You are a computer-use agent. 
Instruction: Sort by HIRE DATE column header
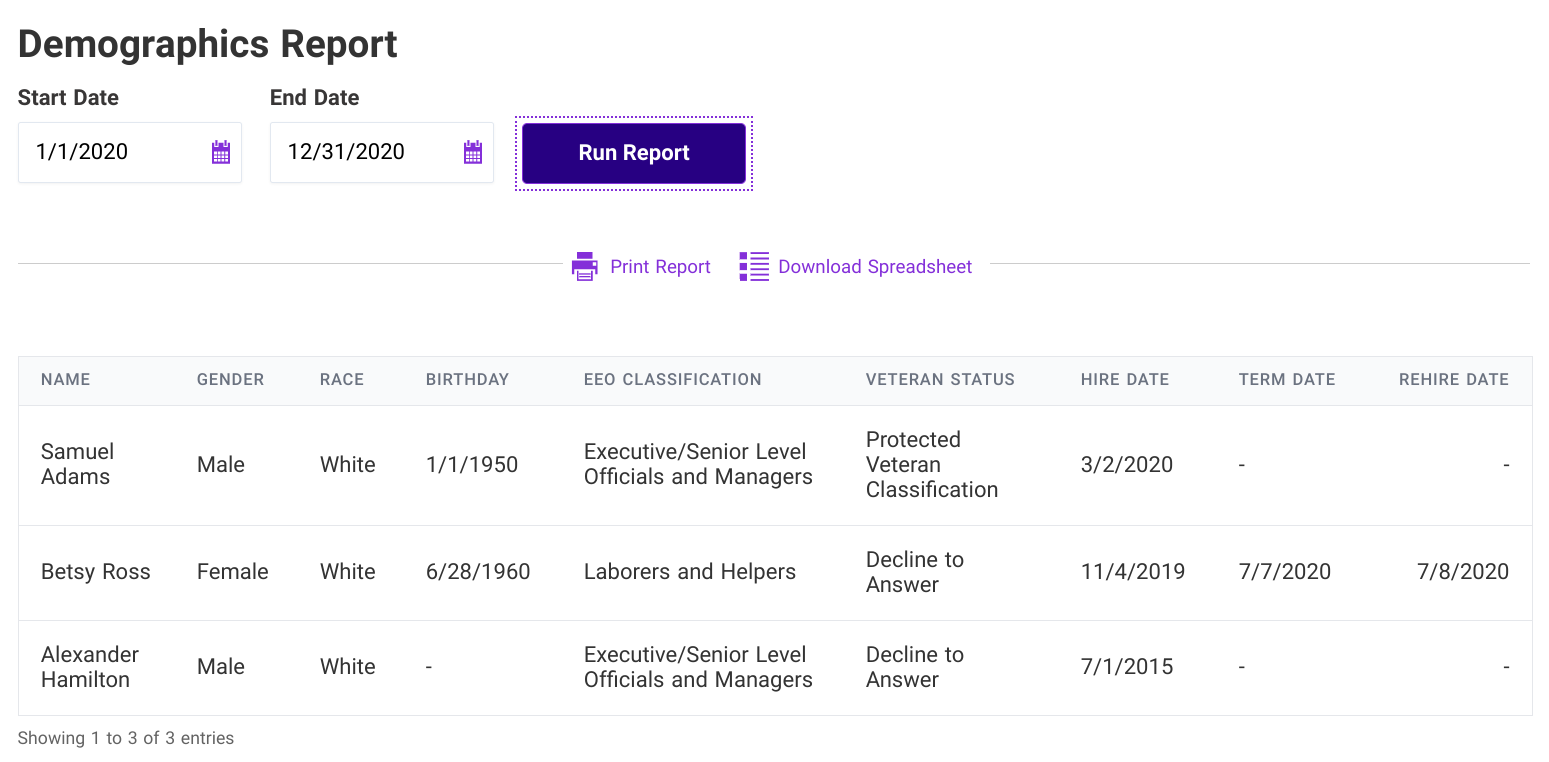[x=1125, y=380]
